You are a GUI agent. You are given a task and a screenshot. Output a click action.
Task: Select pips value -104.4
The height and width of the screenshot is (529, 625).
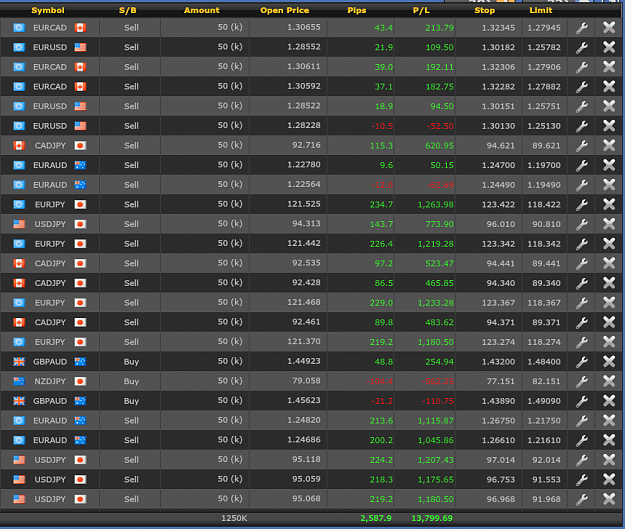click(379, 382)
